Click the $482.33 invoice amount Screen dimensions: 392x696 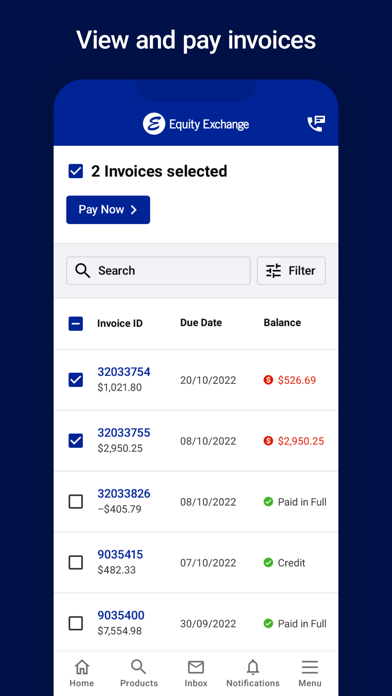[116, 570]
